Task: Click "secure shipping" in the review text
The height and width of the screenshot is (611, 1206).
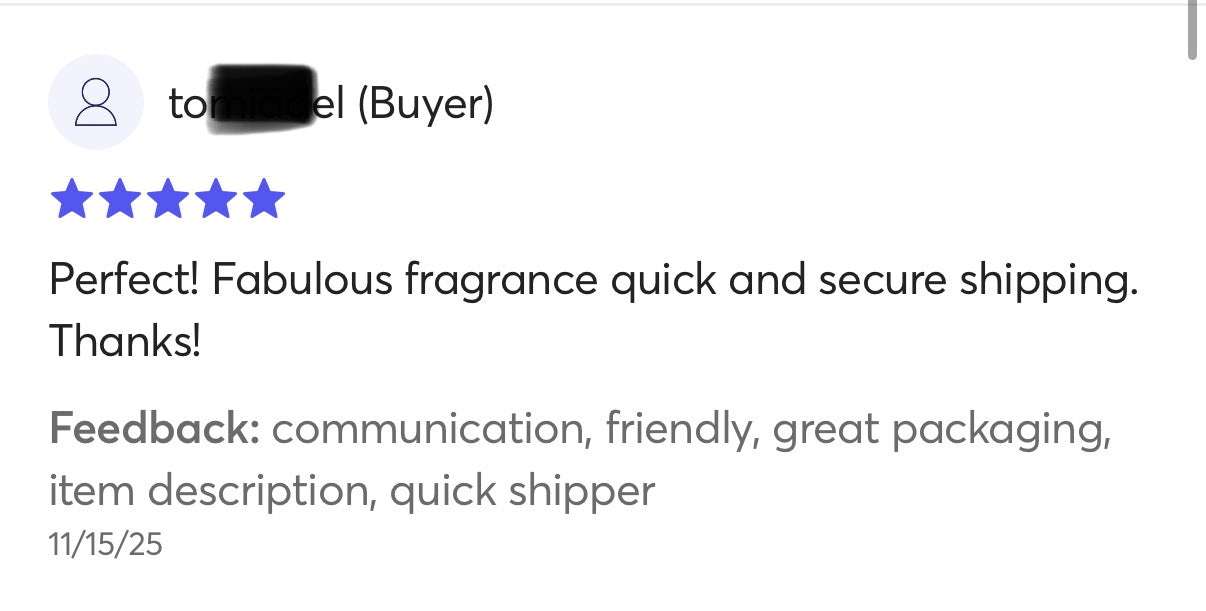Action: click(x=977, y=281)
